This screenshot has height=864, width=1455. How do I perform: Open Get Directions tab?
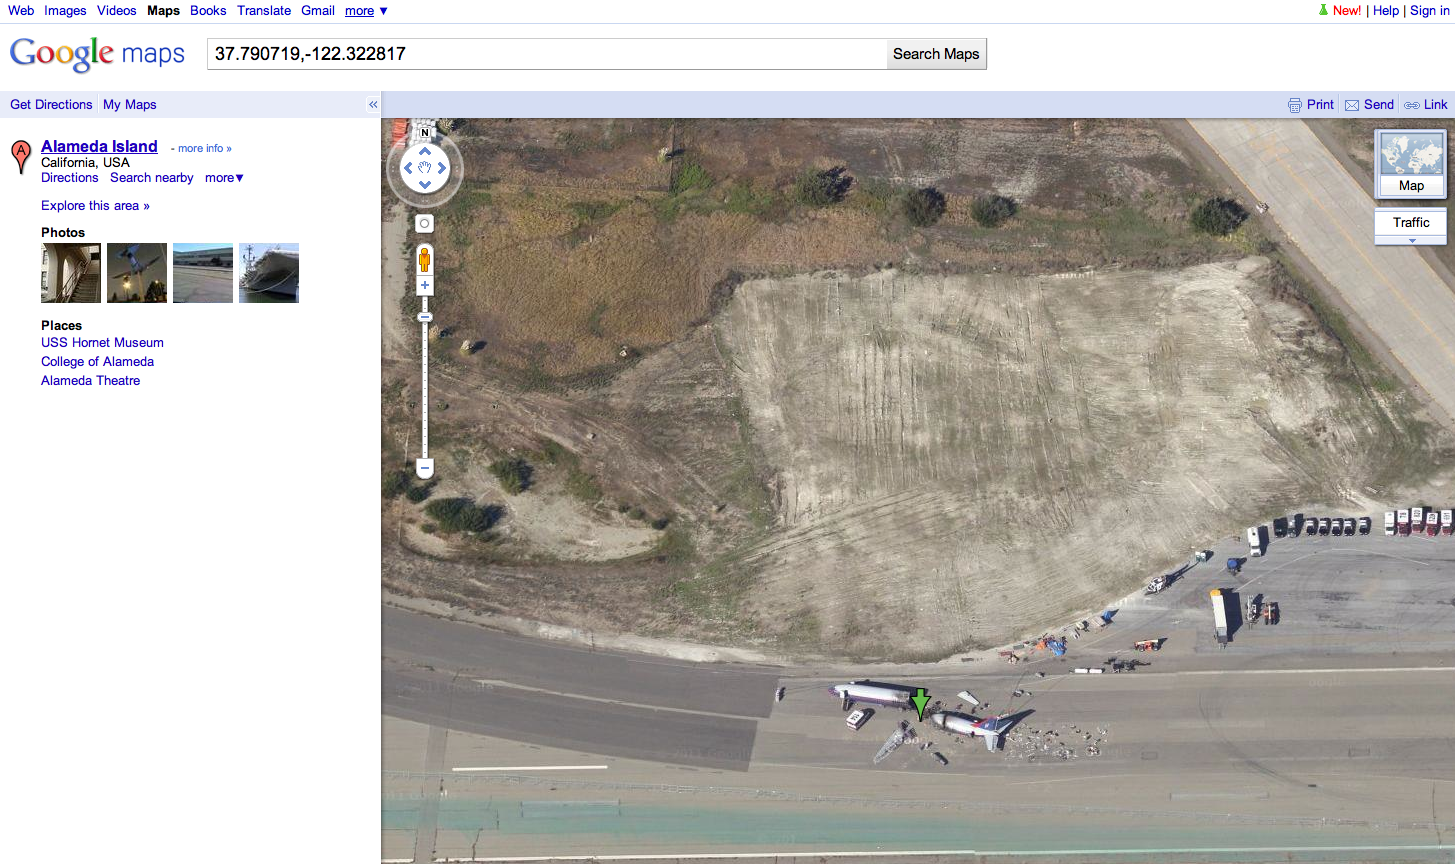tap(51, 105)
